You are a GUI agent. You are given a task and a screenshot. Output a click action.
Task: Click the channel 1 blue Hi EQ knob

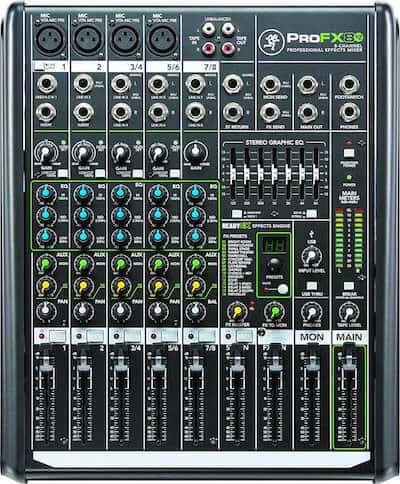pyautogui.click(x=46, y=194)
